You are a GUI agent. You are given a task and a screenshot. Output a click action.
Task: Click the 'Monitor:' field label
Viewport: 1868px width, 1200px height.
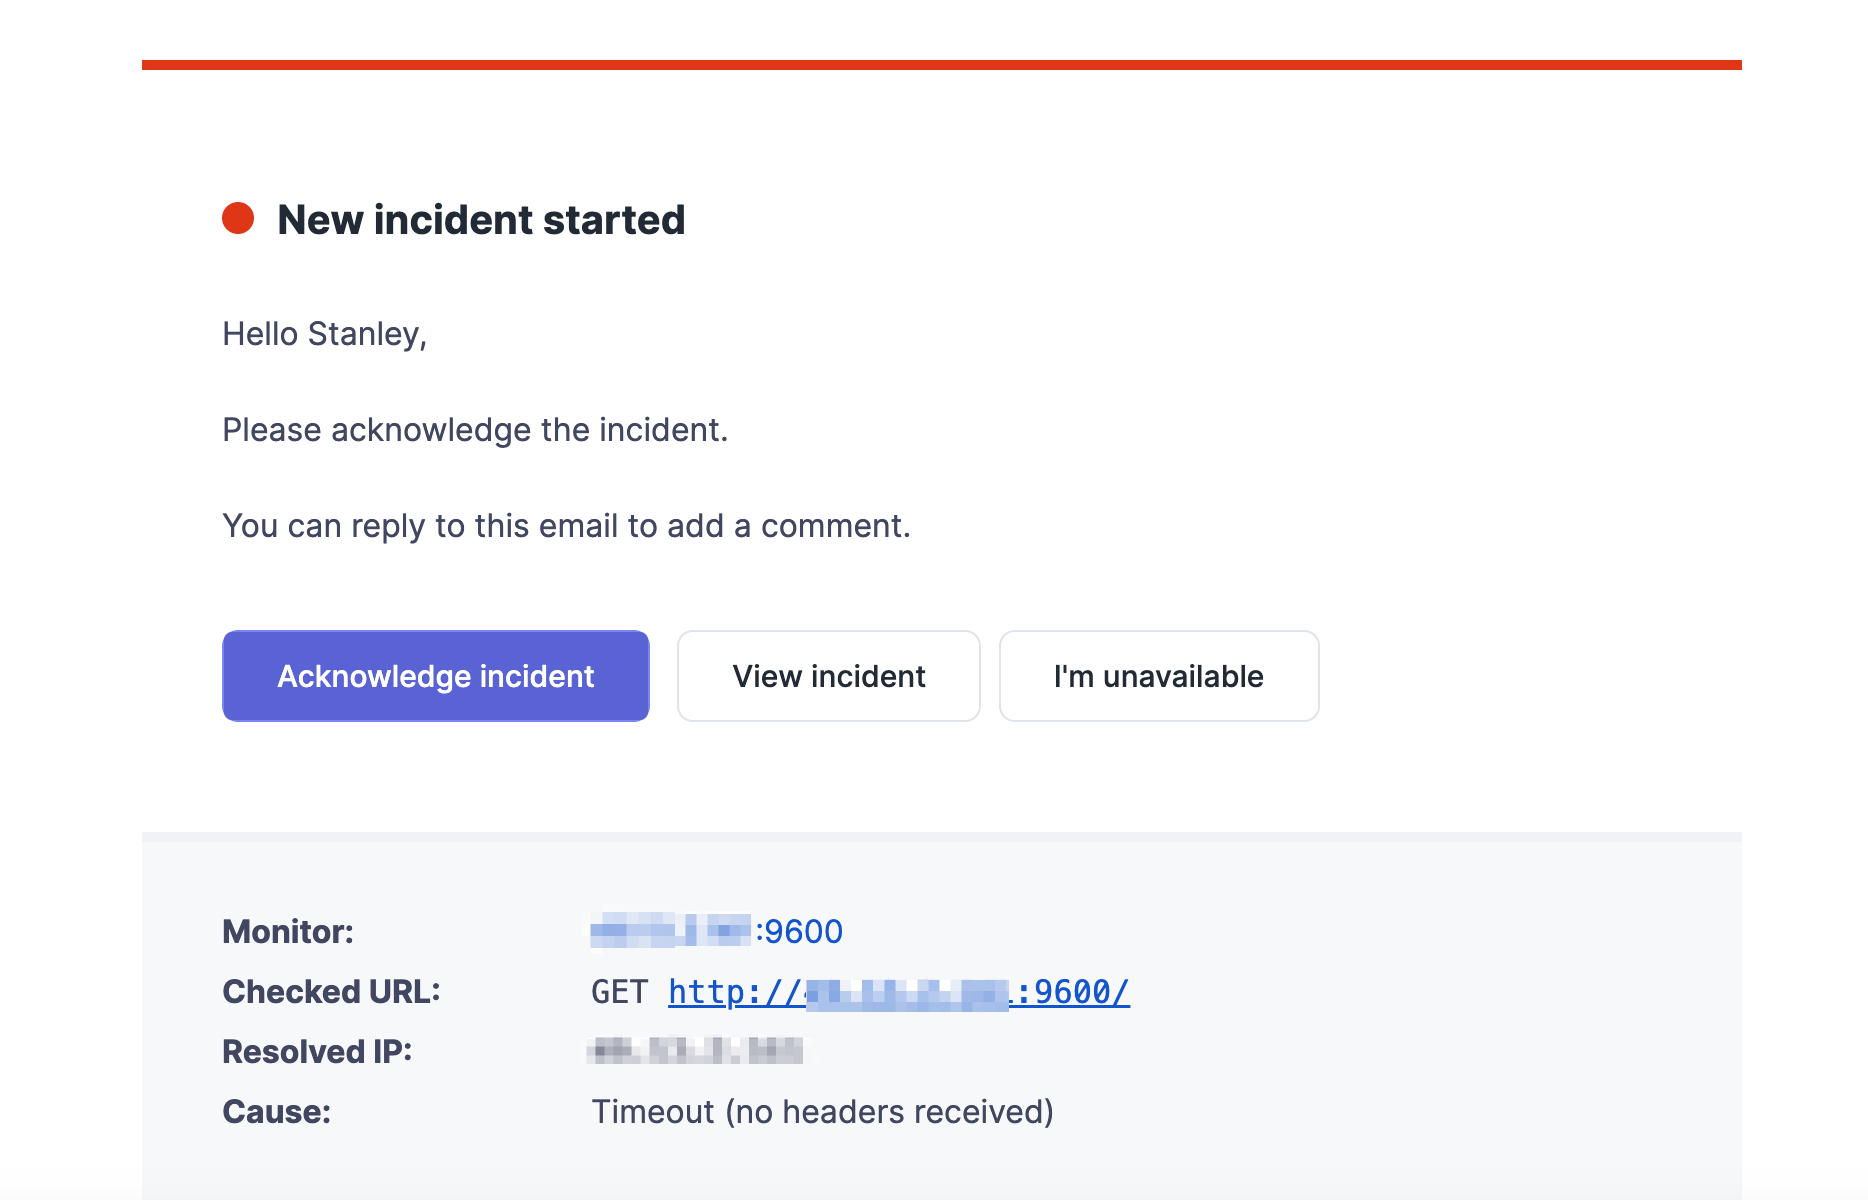tap(288, 932)
